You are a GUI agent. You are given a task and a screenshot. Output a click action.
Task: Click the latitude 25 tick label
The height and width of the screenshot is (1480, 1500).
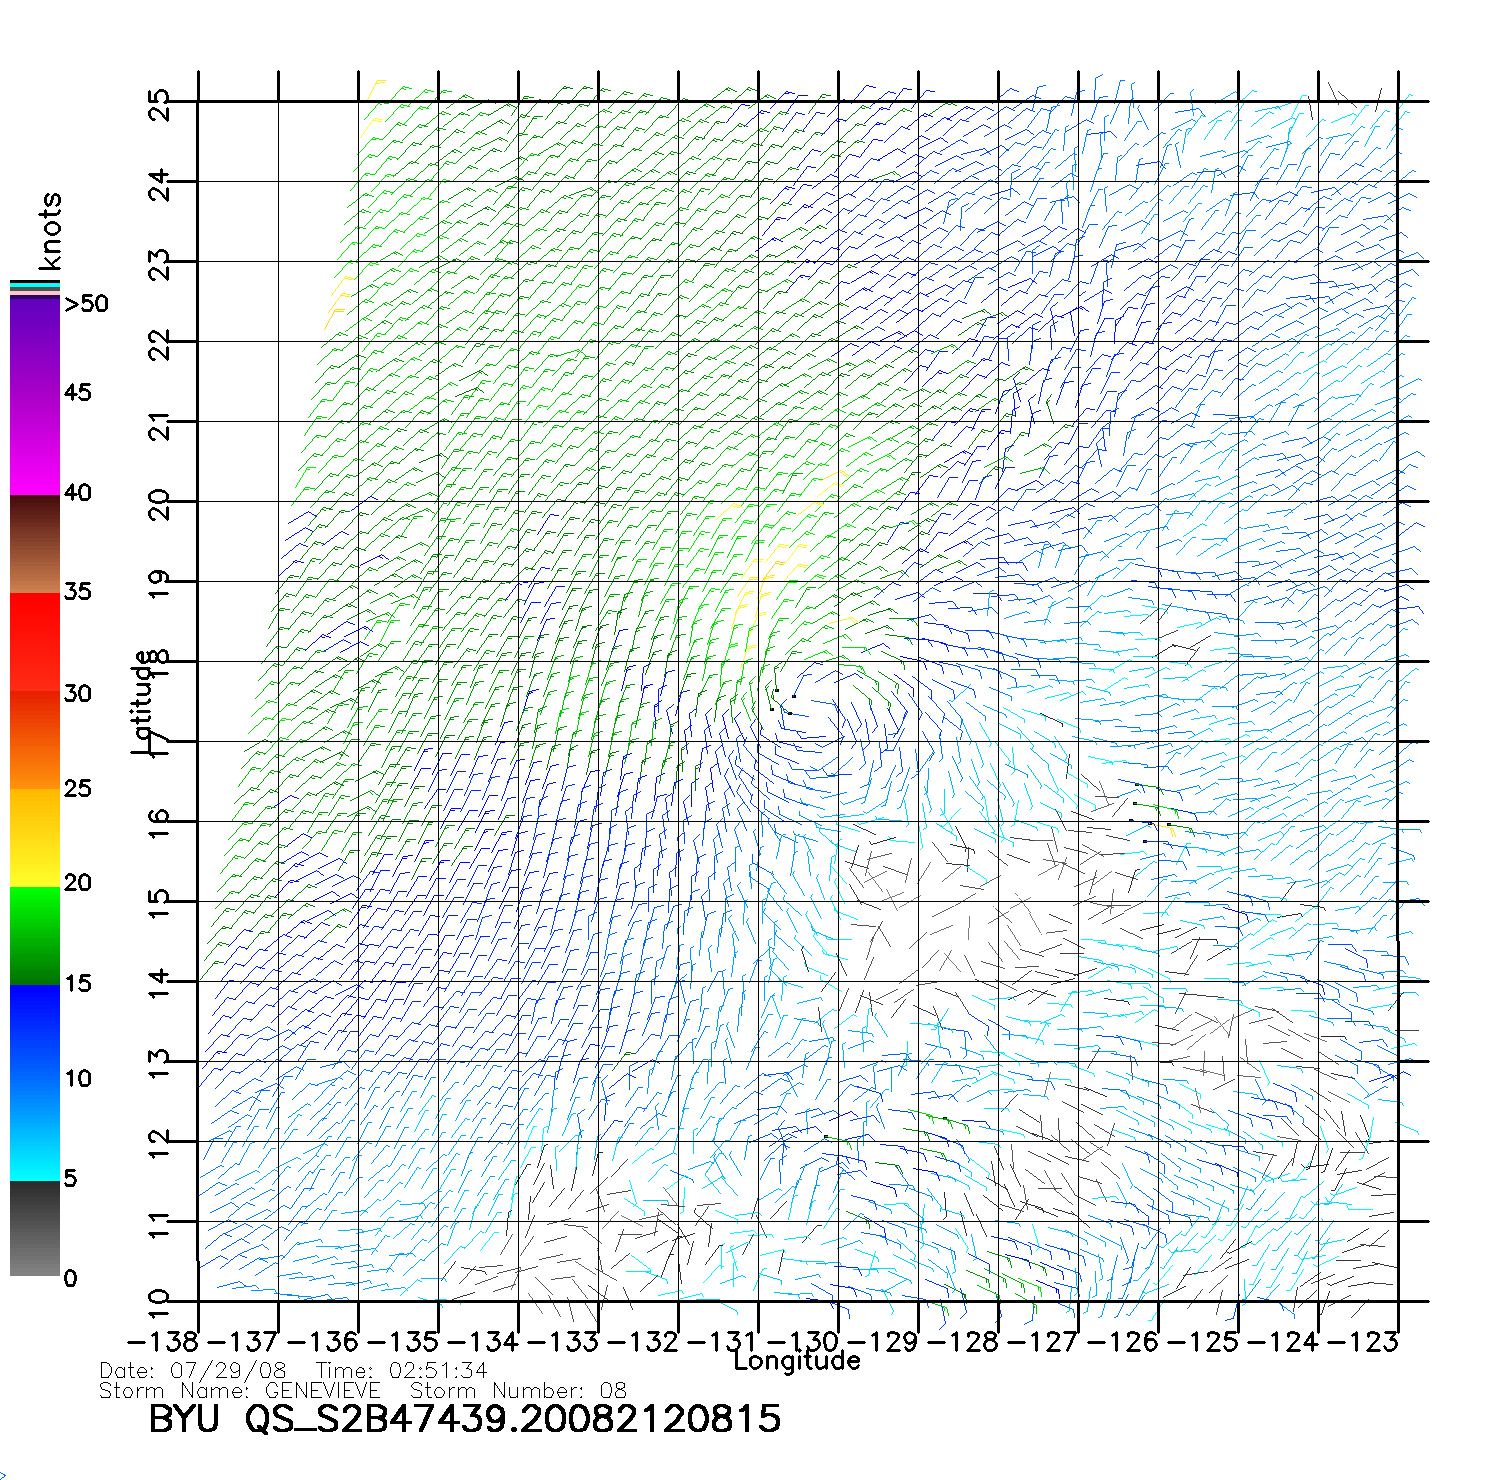[x=160, y=104]
